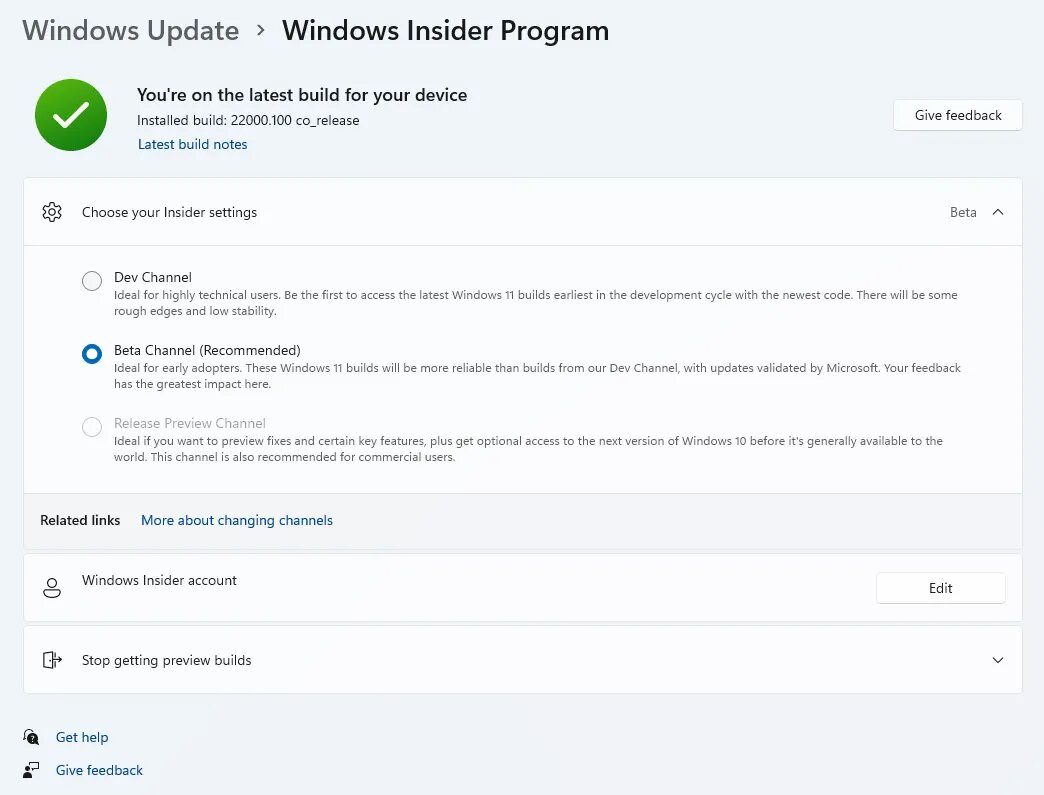The width and height of the screenshot is (1044, 795).
Task: Click the Windows Insider Program breadcrumb title
Action: coord(445,31)
